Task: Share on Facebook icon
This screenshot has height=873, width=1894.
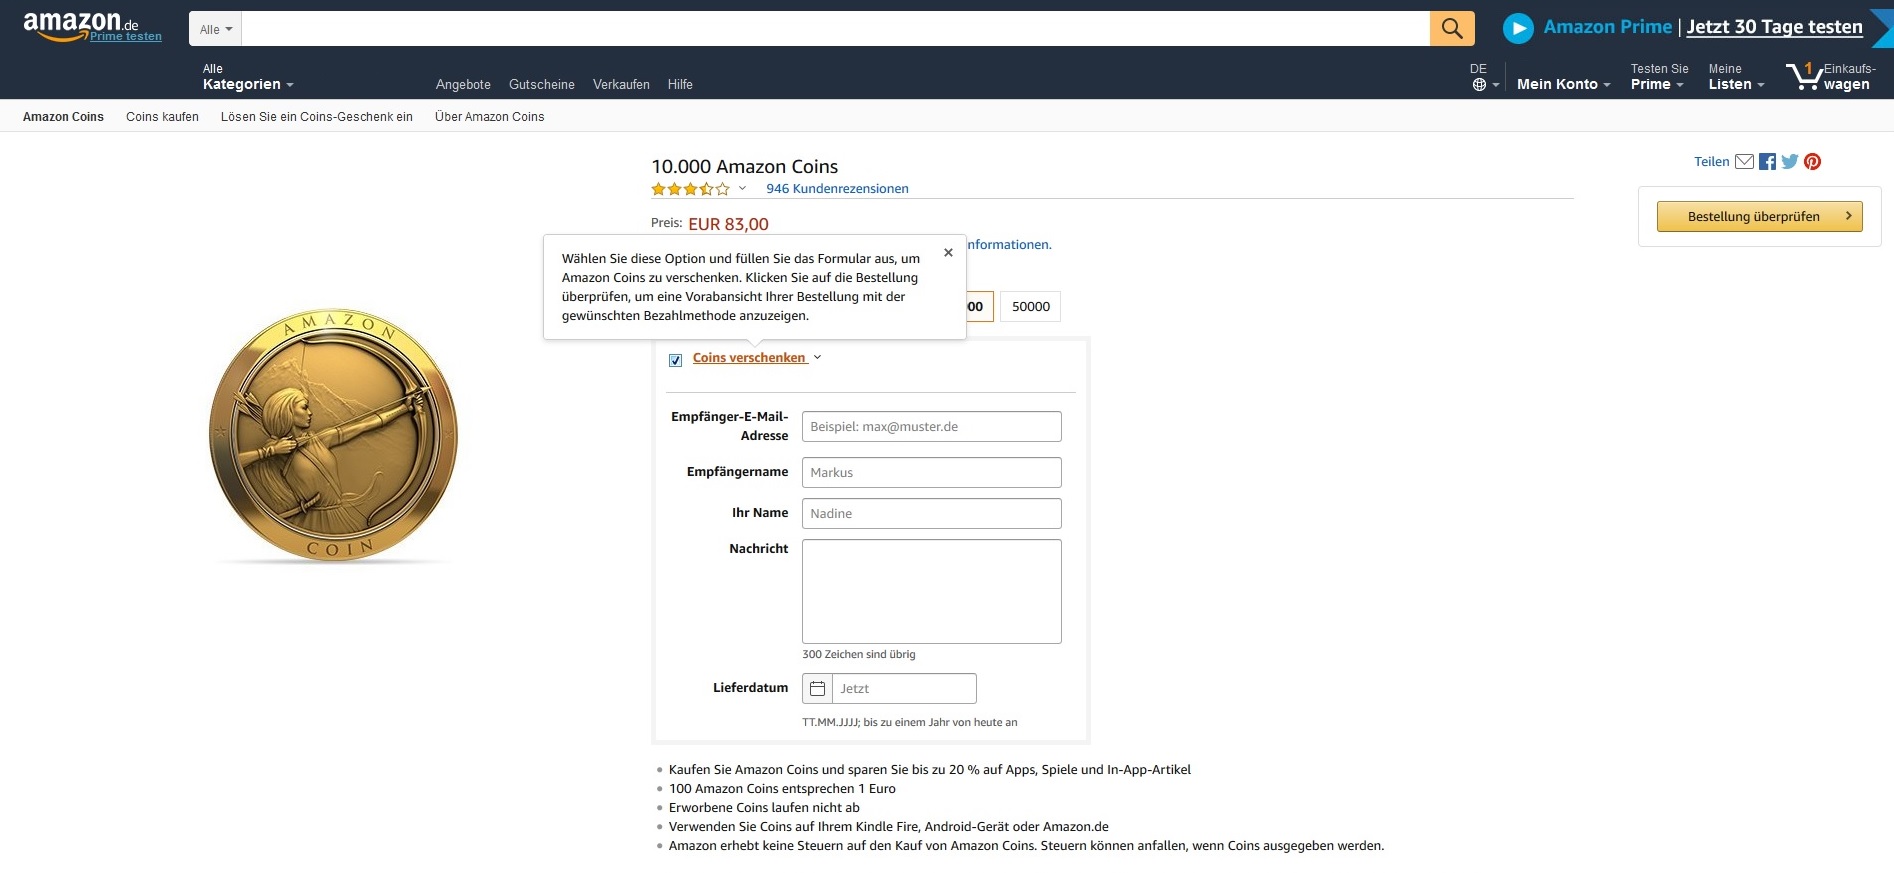Action: click(1767, 162)
